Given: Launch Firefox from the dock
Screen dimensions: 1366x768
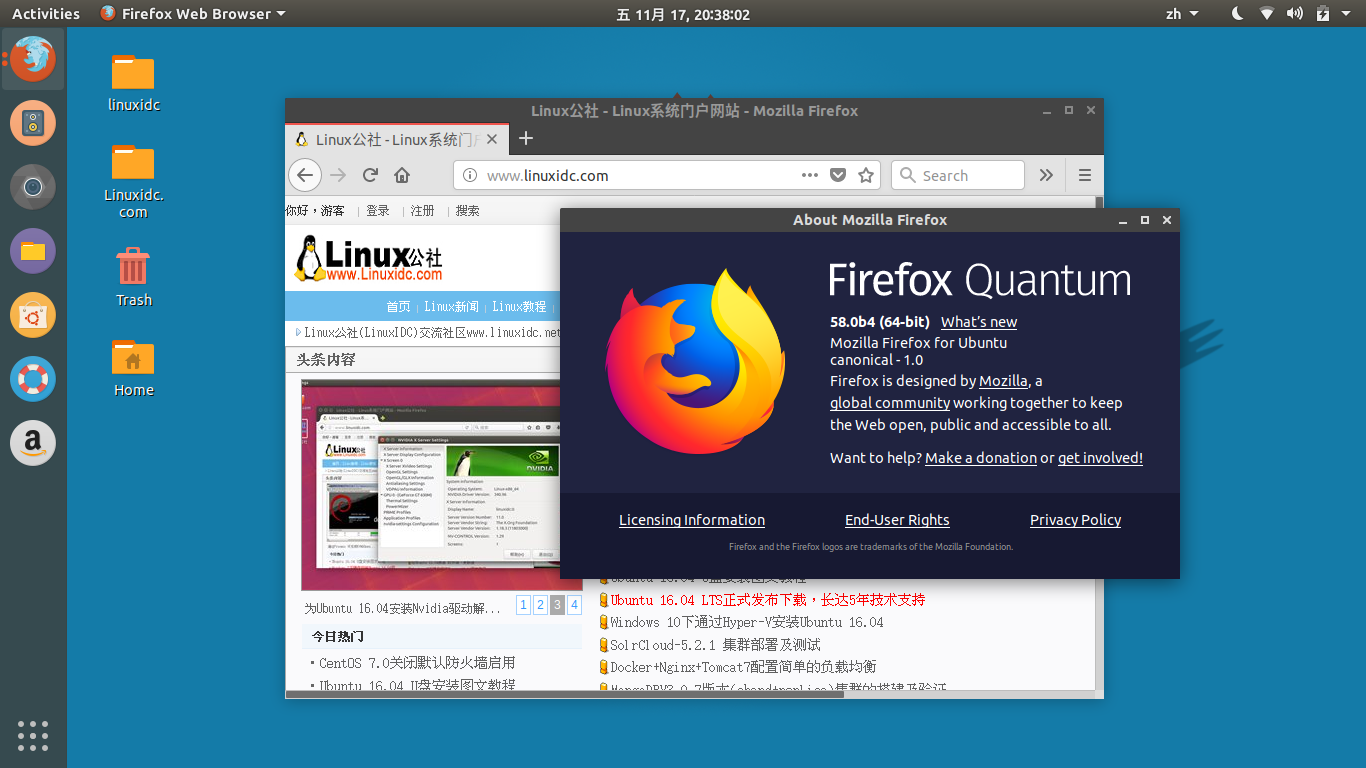Looking at the screenshot, I should [33, 58].
